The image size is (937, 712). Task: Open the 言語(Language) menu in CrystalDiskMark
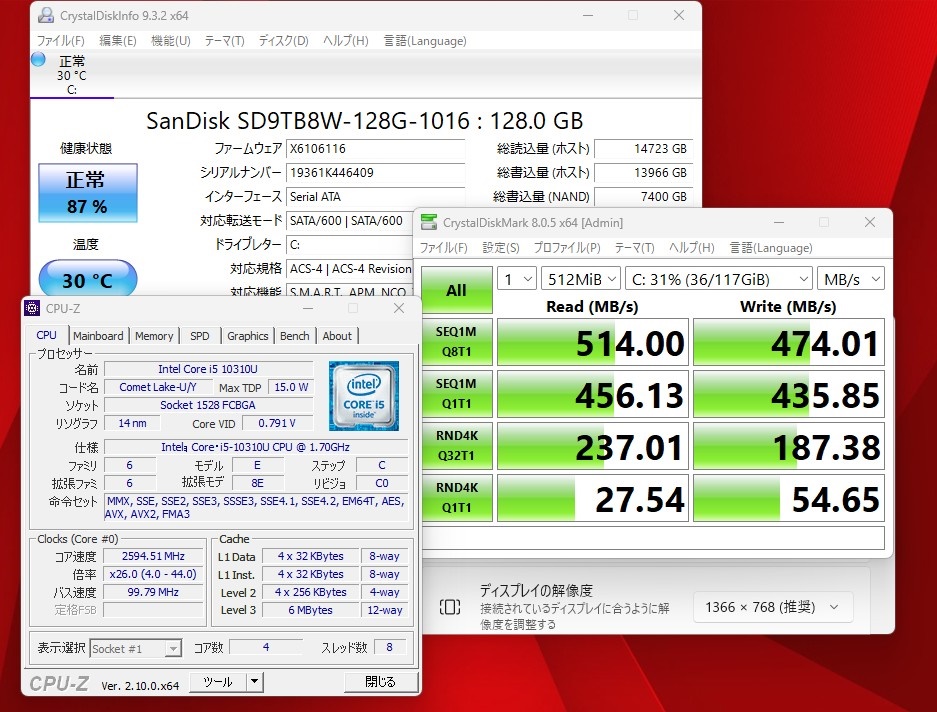tap(771, 247)
